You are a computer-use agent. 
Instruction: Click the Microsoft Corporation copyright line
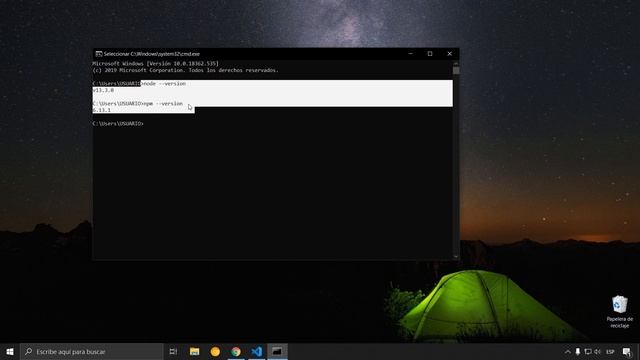click(185, 70)
